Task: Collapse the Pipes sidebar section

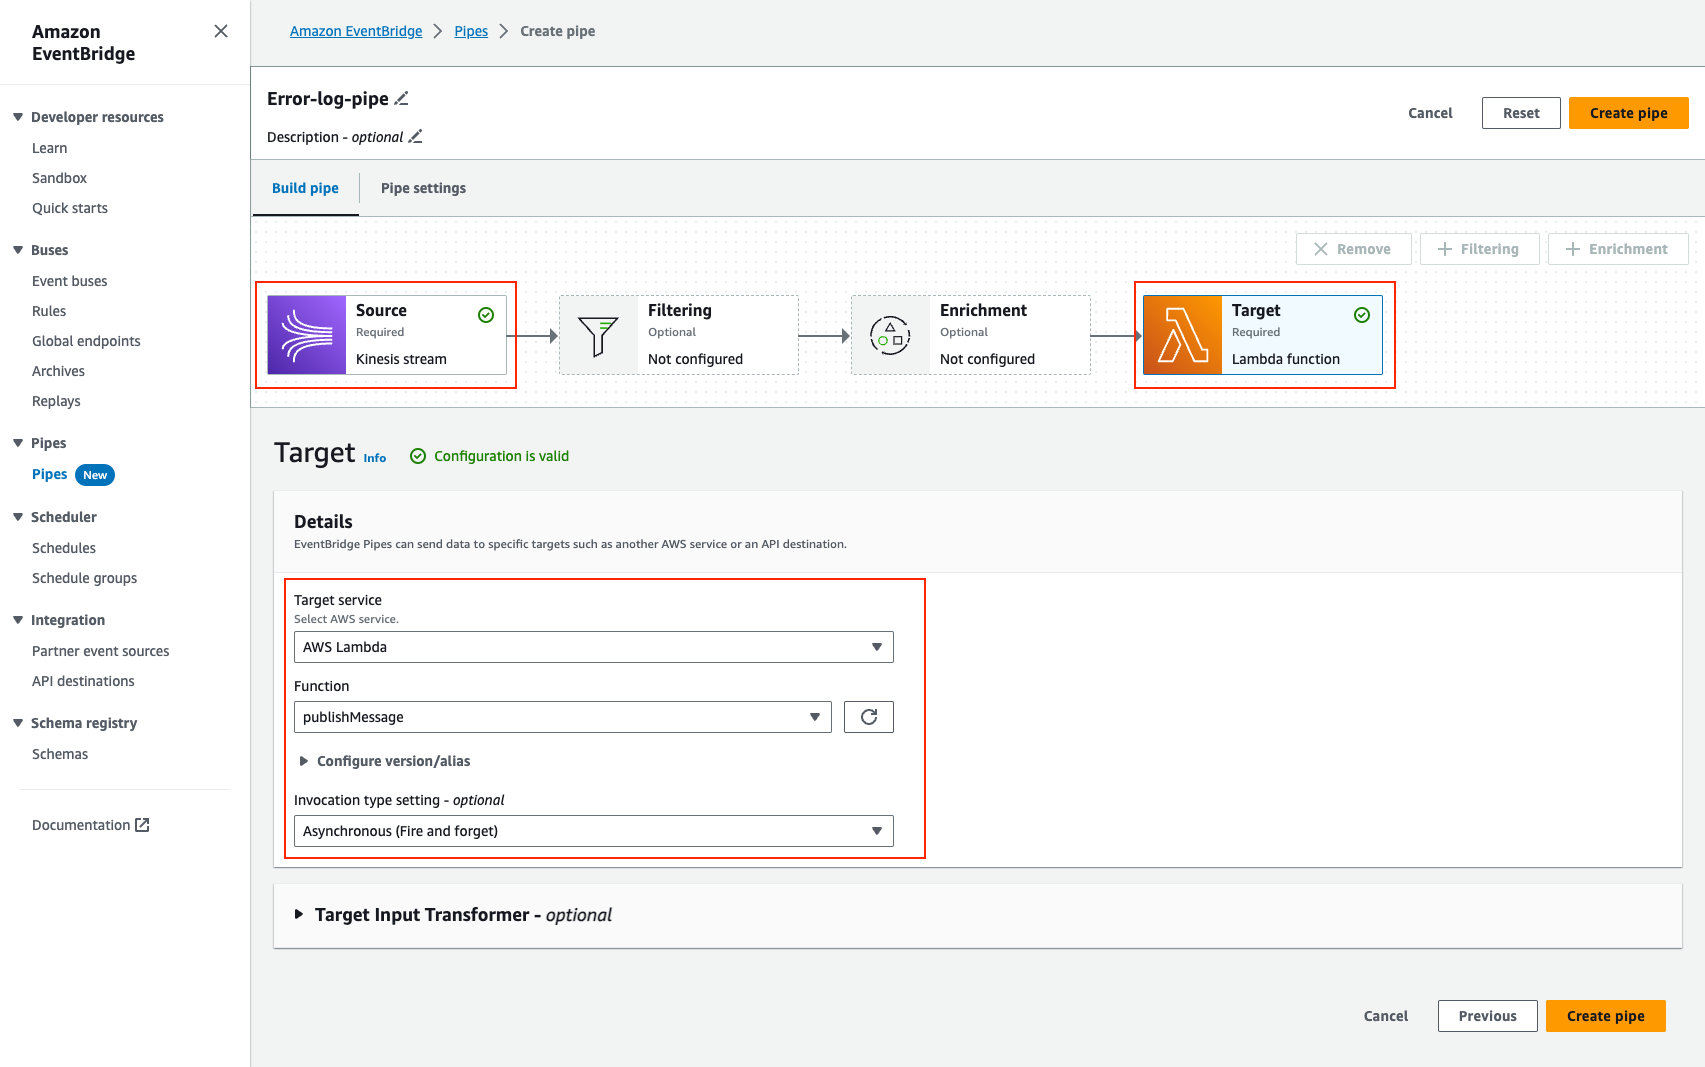Action: coord(18,443)
